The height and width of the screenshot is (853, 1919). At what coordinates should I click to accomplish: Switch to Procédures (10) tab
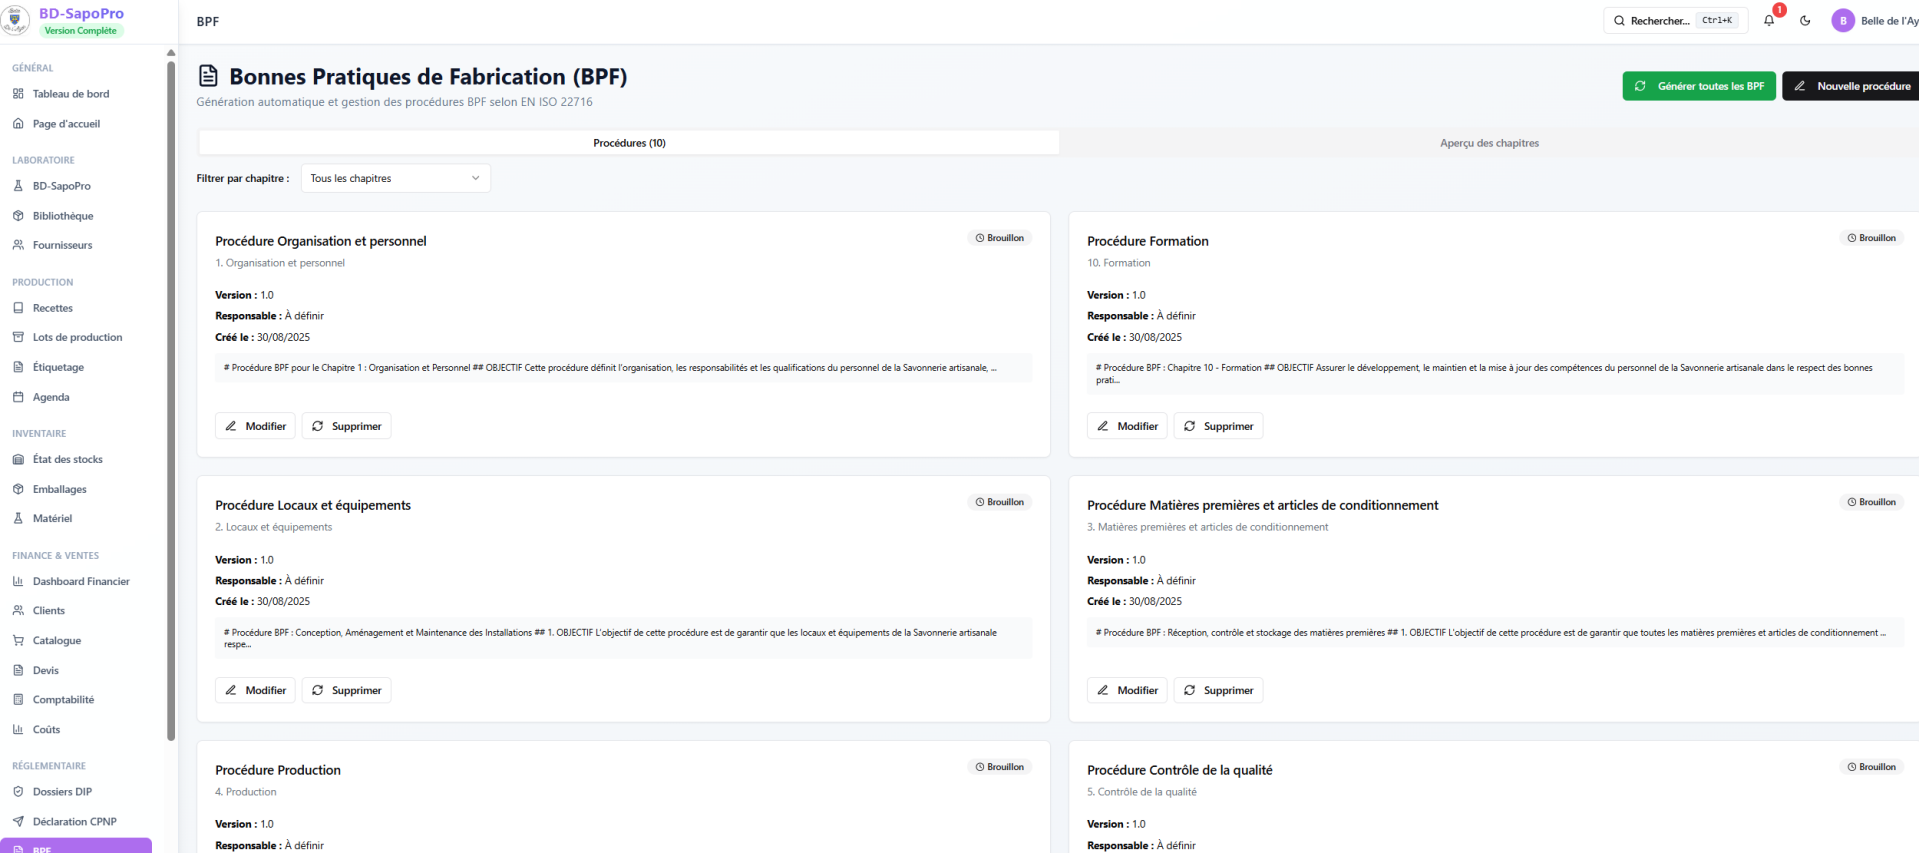pyautogui.click(x=629, y=143)
